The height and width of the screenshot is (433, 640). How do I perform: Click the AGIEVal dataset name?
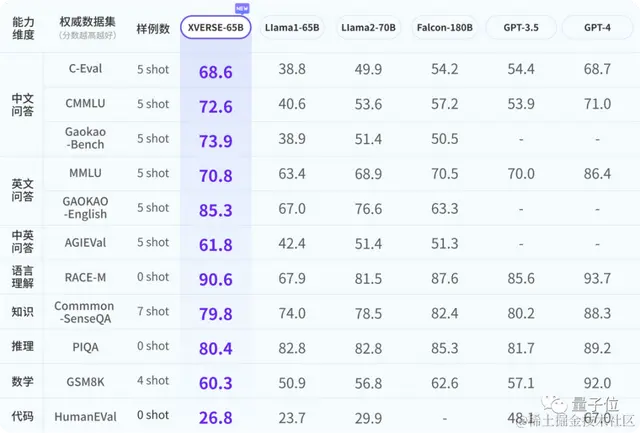tap(85, 243)
